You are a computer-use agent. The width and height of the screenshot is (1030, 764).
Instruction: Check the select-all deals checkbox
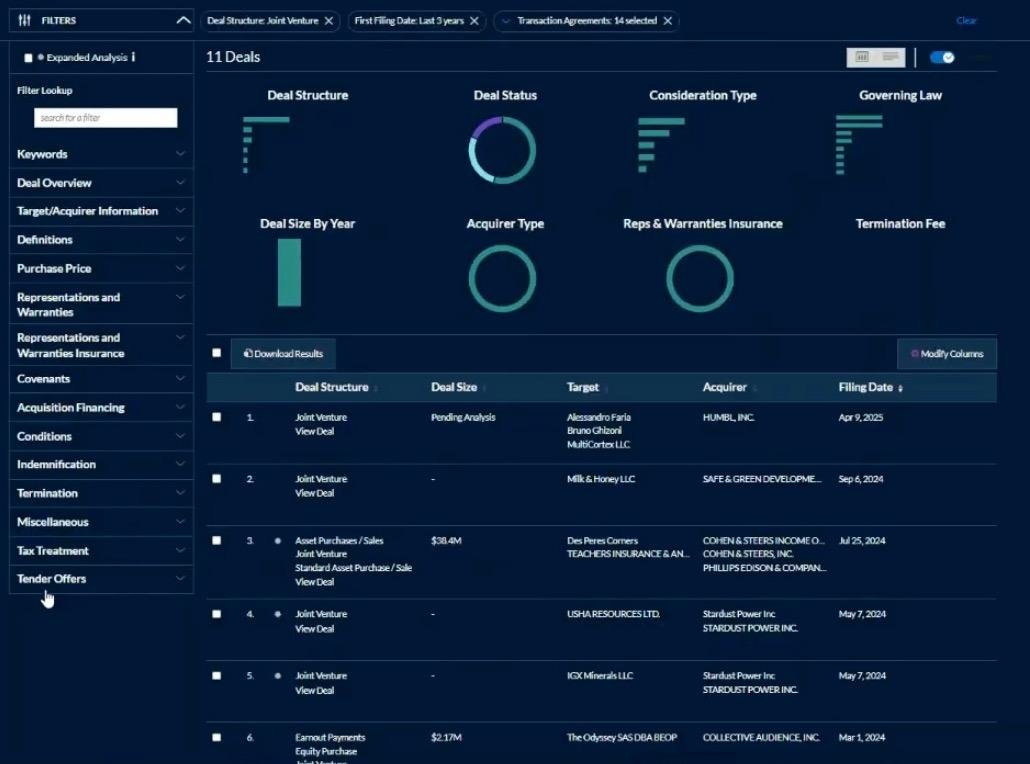(x=217, y=353)
